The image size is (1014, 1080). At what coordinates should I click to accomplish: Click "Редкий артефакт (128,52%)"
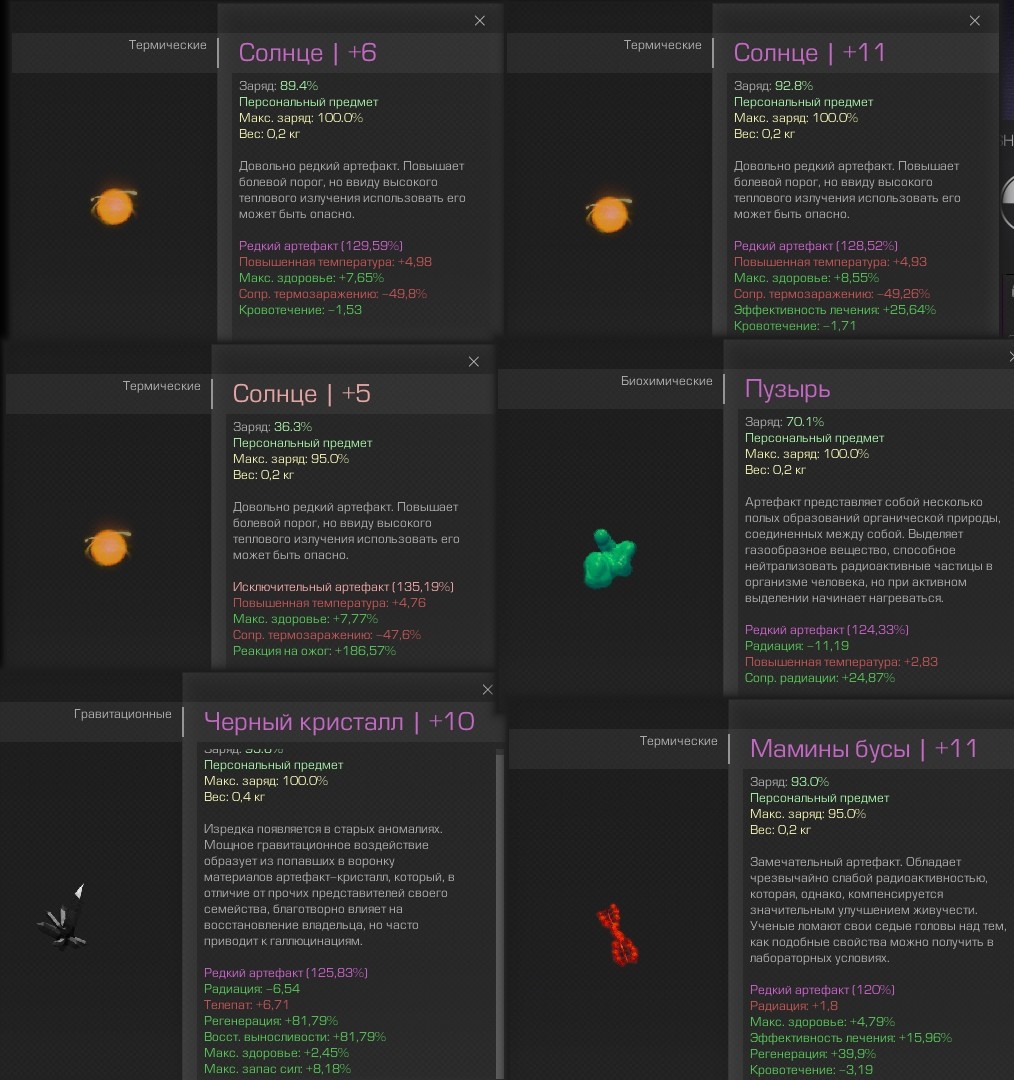(x=815, y=245)
